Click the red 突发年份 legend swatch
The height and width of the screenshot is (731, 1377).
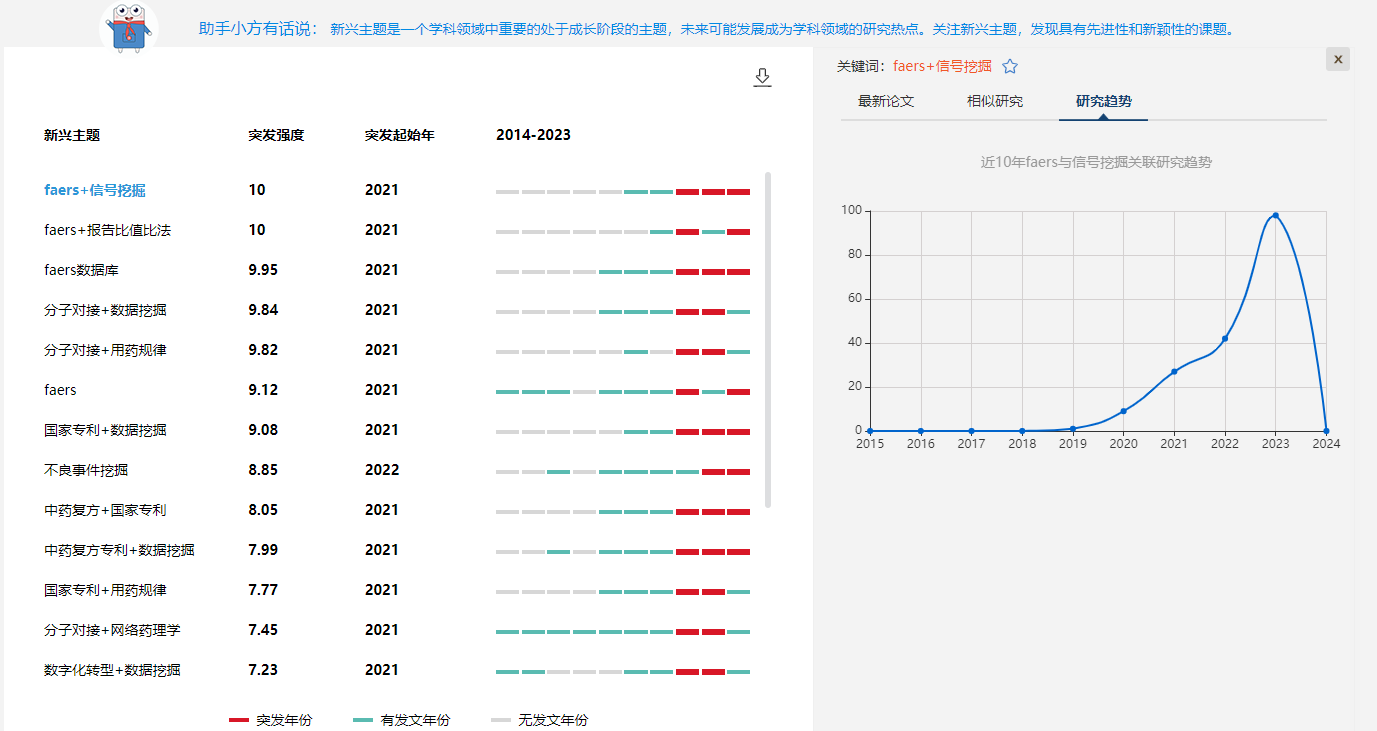pyautogui.click(x=239, y=720)
